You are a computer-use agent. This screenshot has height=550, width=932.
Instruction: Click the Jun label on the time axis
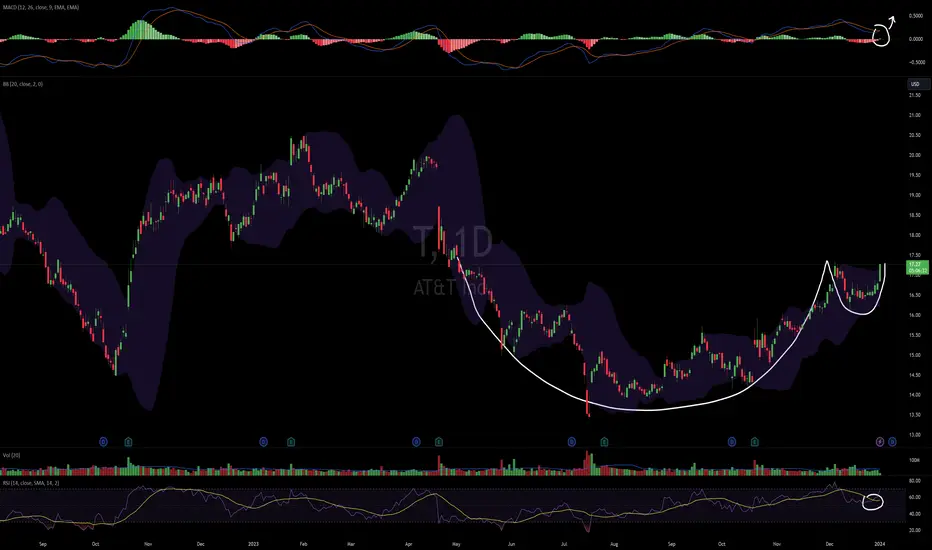(x=512, y=544)
